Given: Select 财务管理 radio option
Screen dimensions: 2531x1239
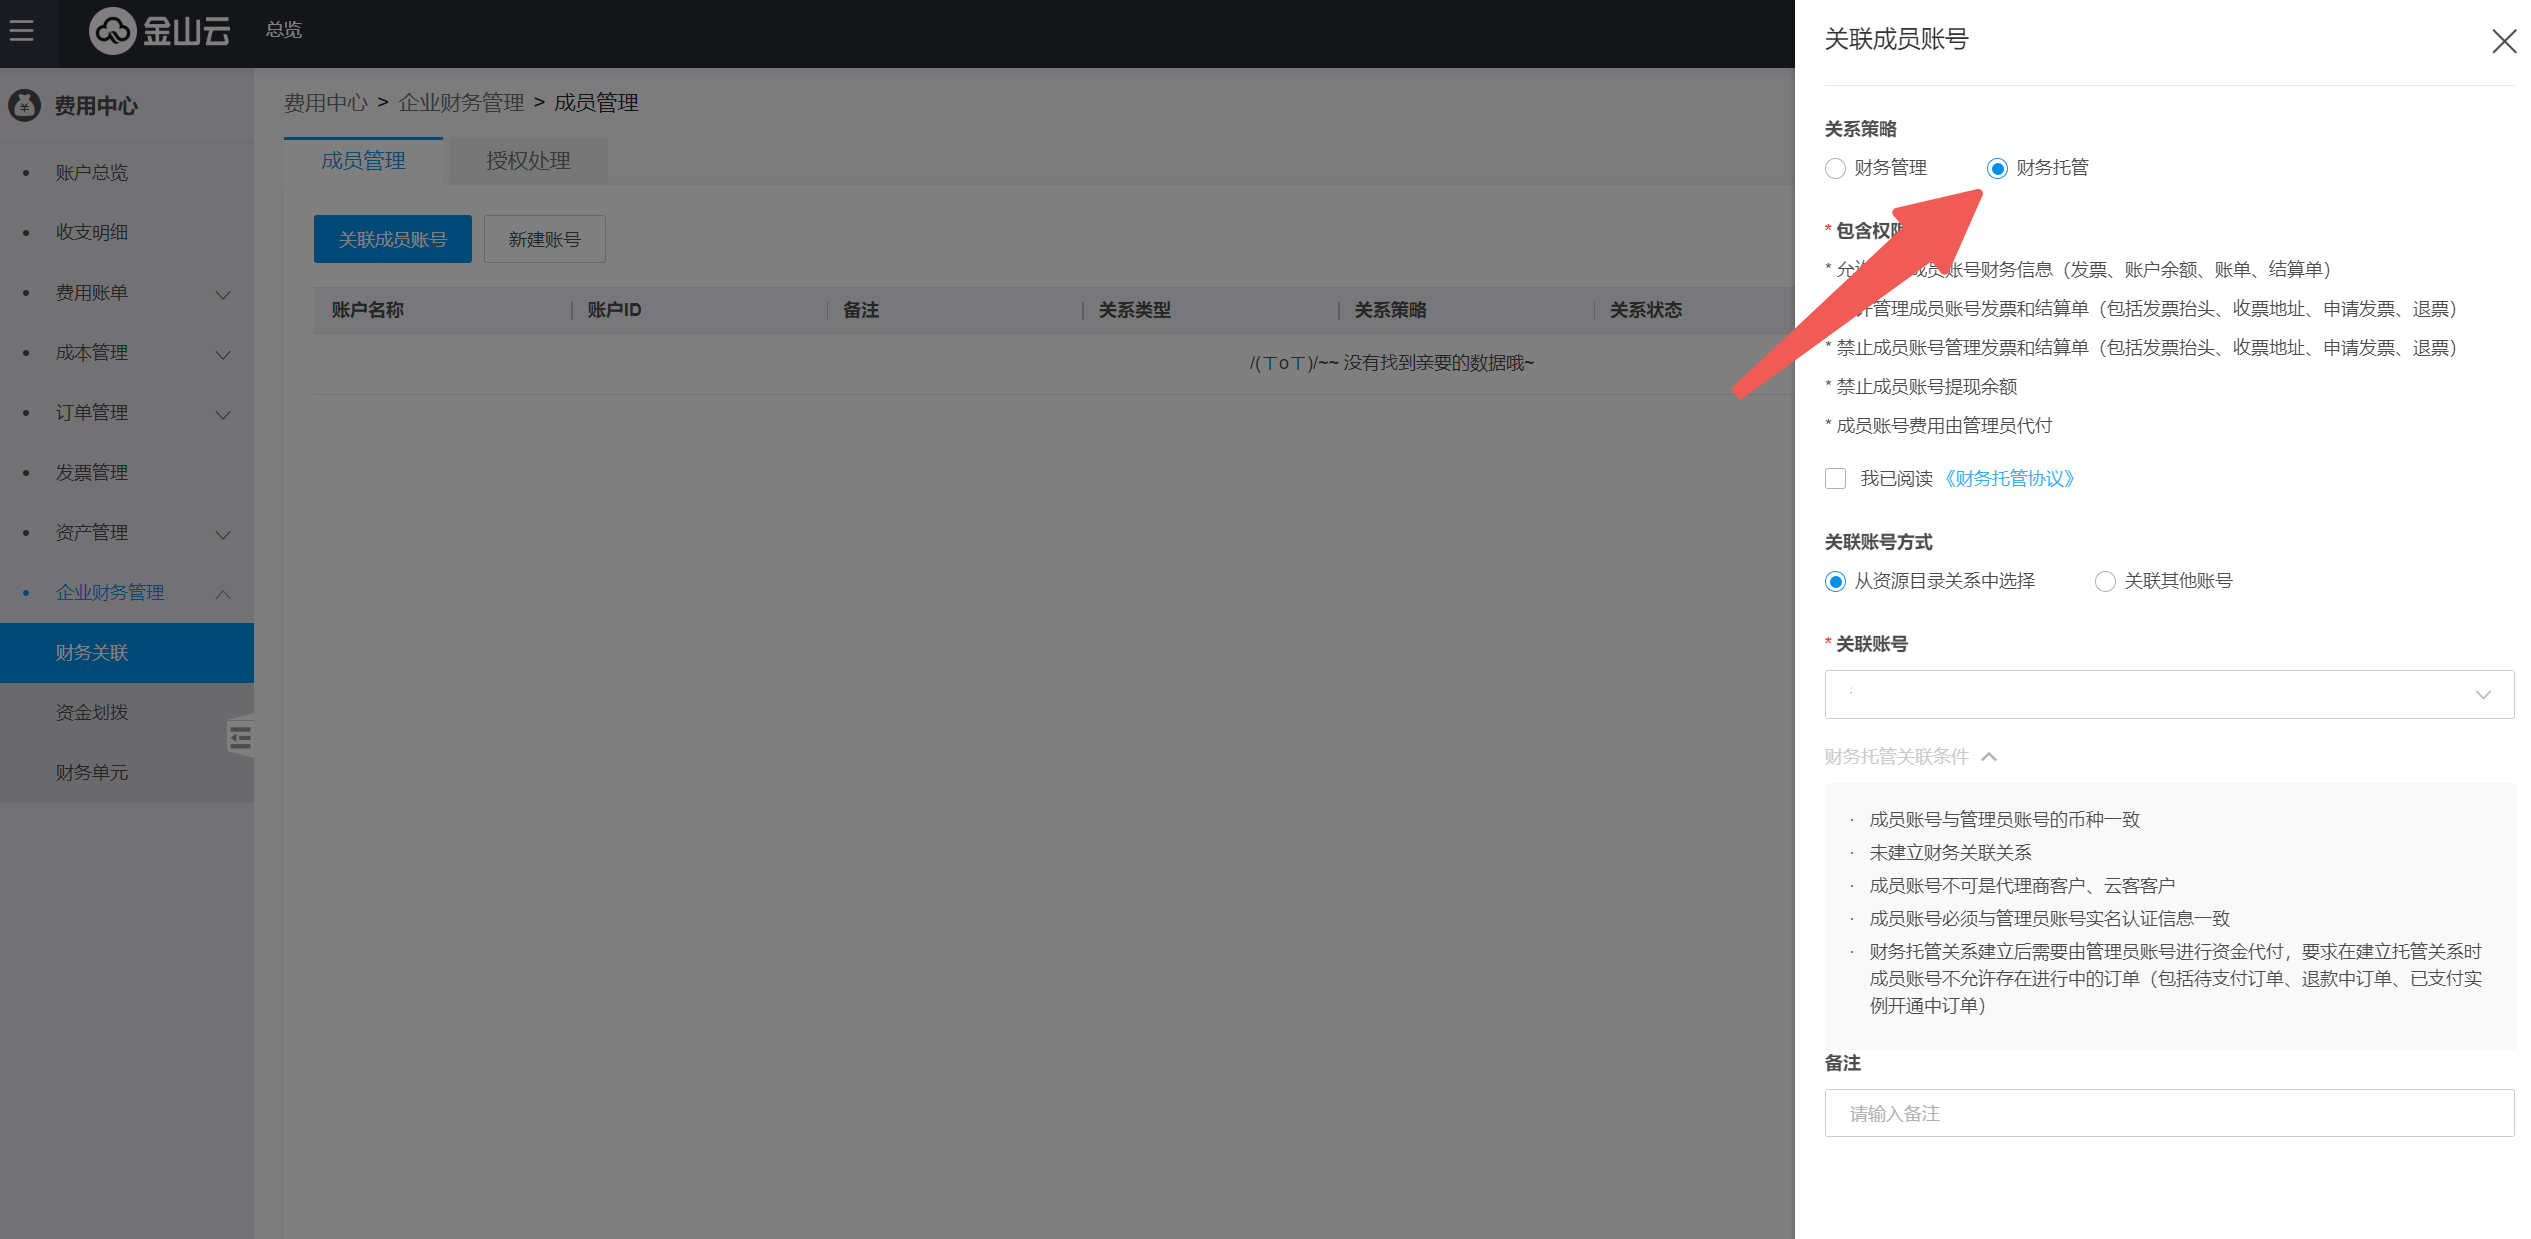Looking at the screenshot, I should (1835, 169).
